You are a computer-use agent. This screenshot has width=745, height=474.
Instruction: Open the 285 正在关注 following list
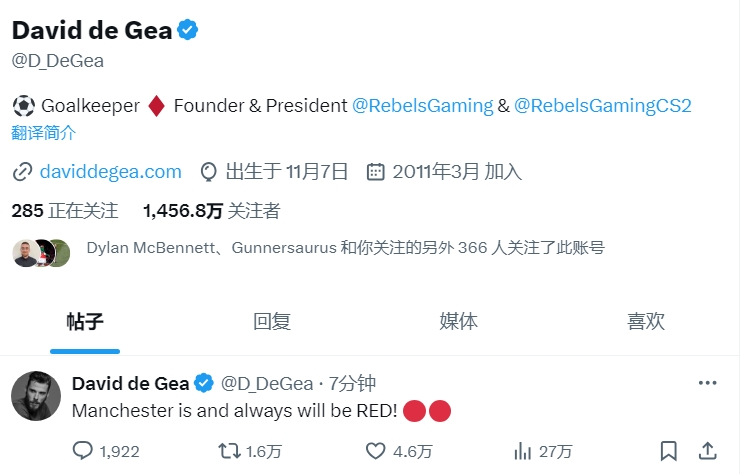[x=65, y=211]
